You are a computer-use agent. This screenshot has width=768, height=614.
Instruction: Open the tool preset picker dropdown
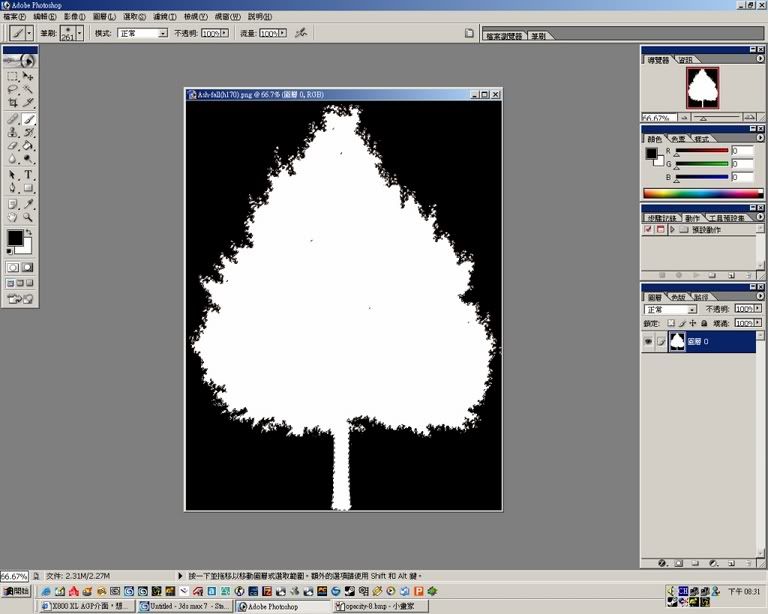[x=29, y=33]
